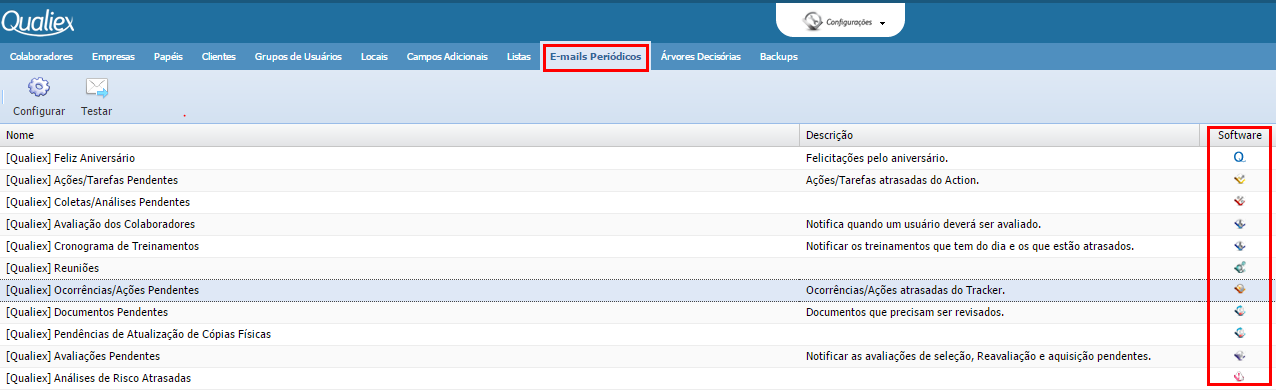Open the Clientes tab
This screenshot has width=1276, height=392.
coord(219,57)
